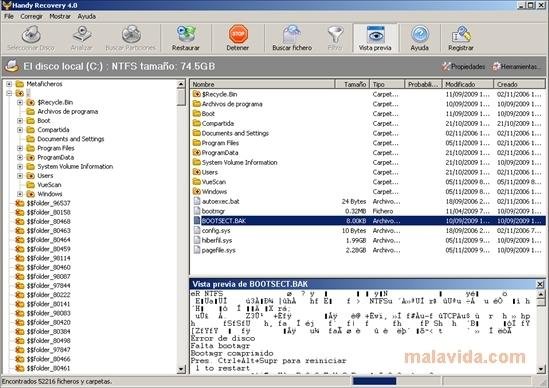The image size is (549, 388).
Task: Select autoexec.bat file icon in list
Action: click(x=197, y=201)
